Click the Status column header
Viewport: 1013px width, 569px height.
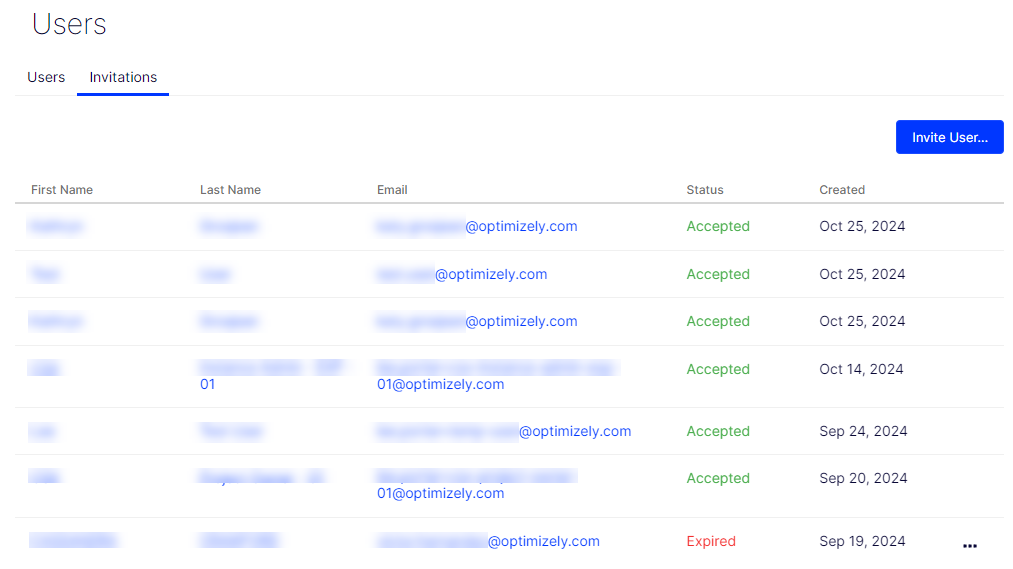705,190
